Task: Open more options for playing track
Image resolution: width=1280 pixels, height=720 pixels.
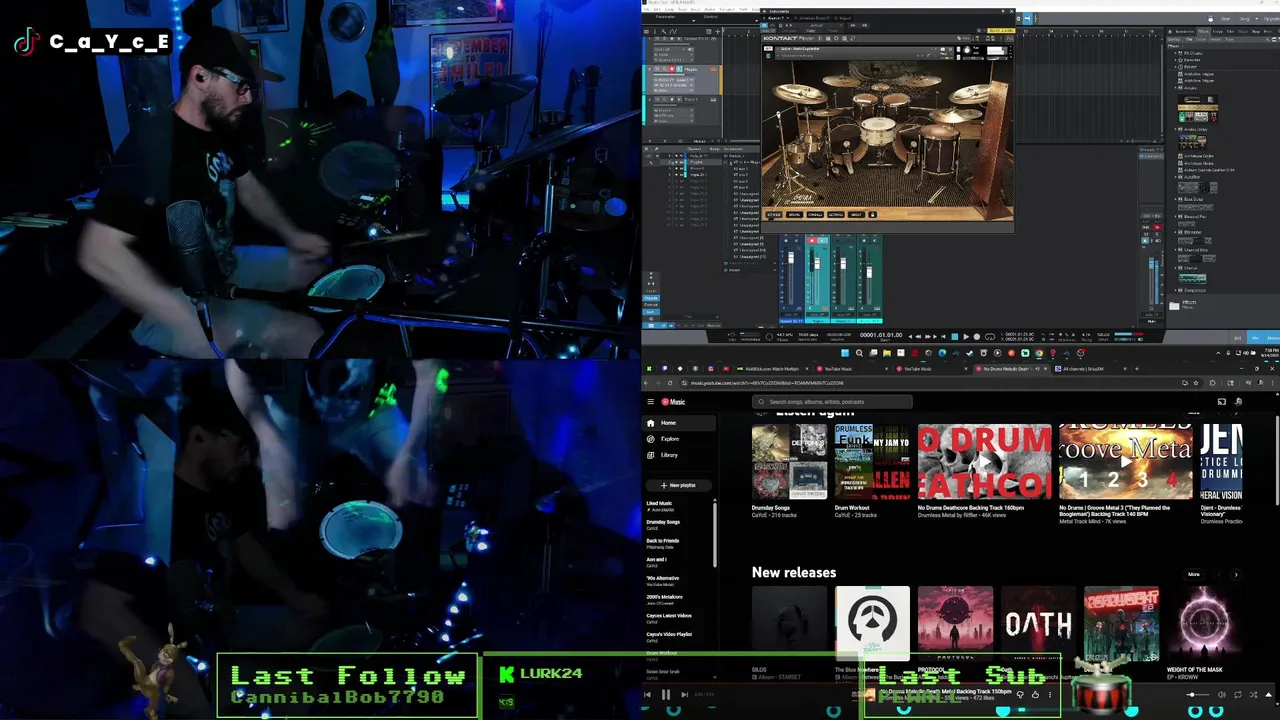Action: 1050,694
